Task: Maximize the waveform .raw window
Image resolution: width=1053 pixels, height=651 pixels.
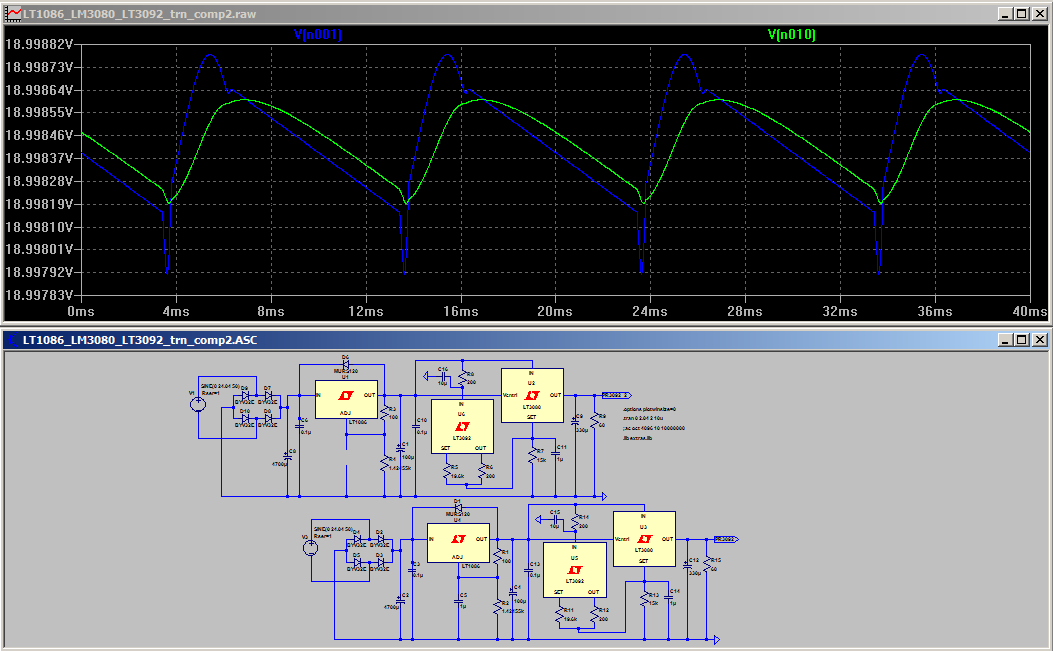Action: tap(1021, 13)
